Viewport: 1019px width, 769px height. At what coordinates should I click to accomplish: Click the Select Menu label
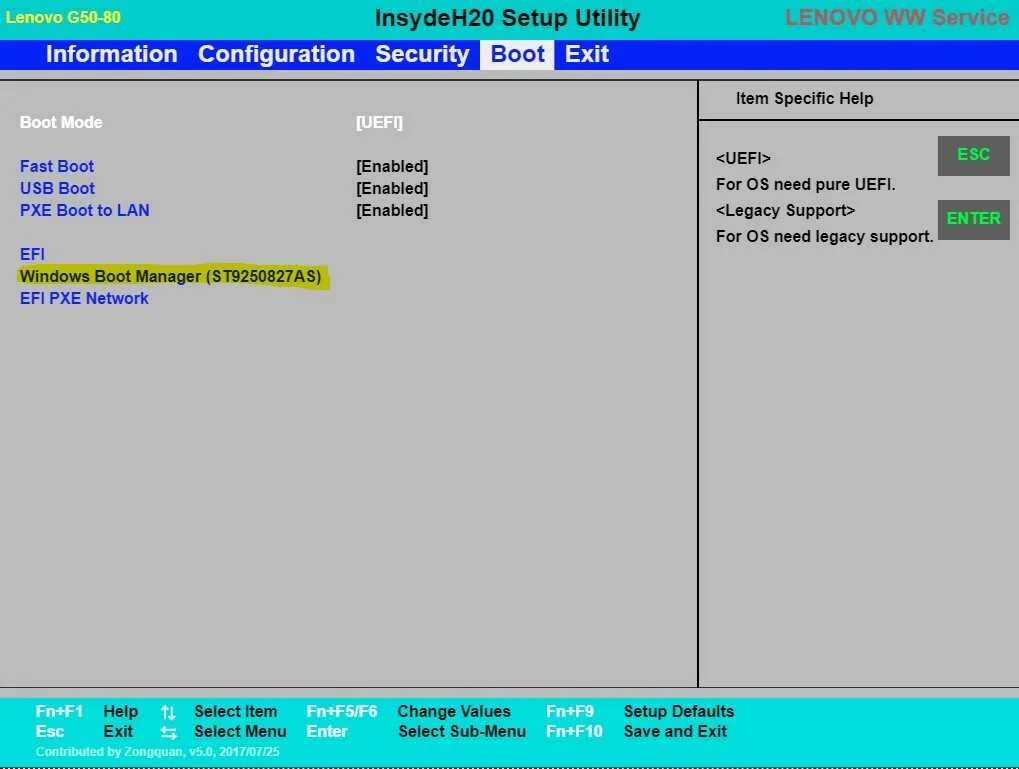click(240, 731)
